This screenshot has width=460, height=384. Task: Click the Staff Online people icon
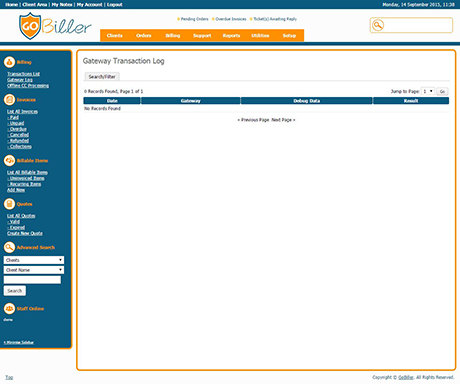point(9,309)
